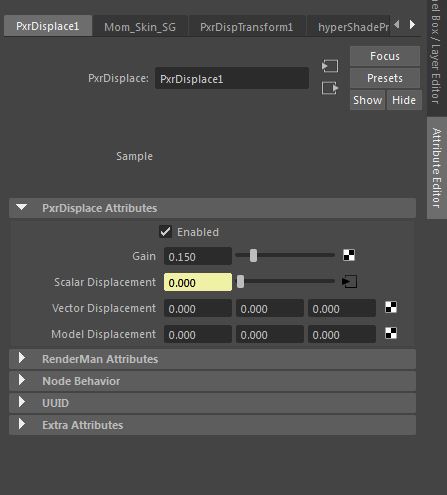
Task: Click the Scalar Displacement slider handle
Action: (x=240, y=281)
